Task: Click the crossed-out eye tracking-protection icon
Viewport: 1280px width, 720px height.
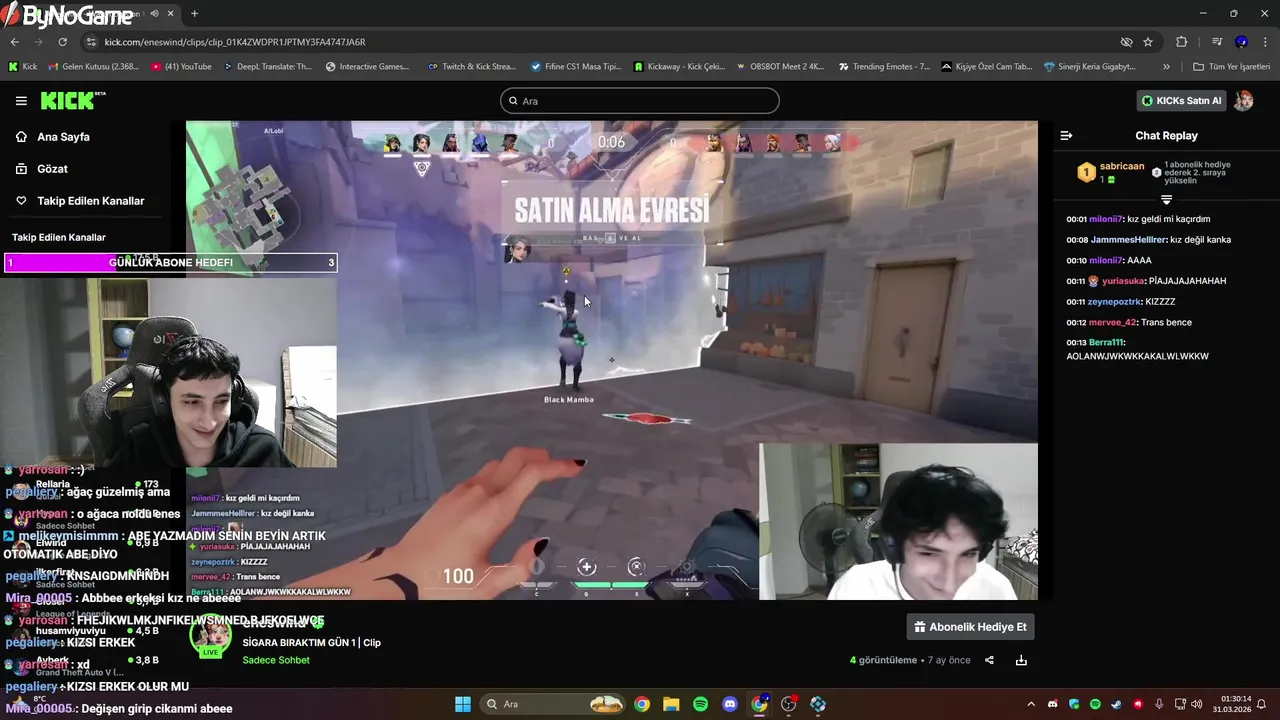Action: click(1126, 42)
